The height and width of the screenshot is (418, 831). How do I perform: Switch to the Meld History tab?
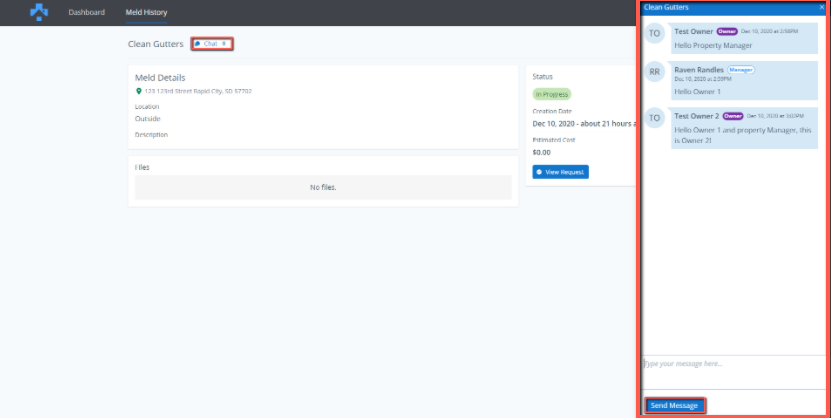[x=146, y=12]
